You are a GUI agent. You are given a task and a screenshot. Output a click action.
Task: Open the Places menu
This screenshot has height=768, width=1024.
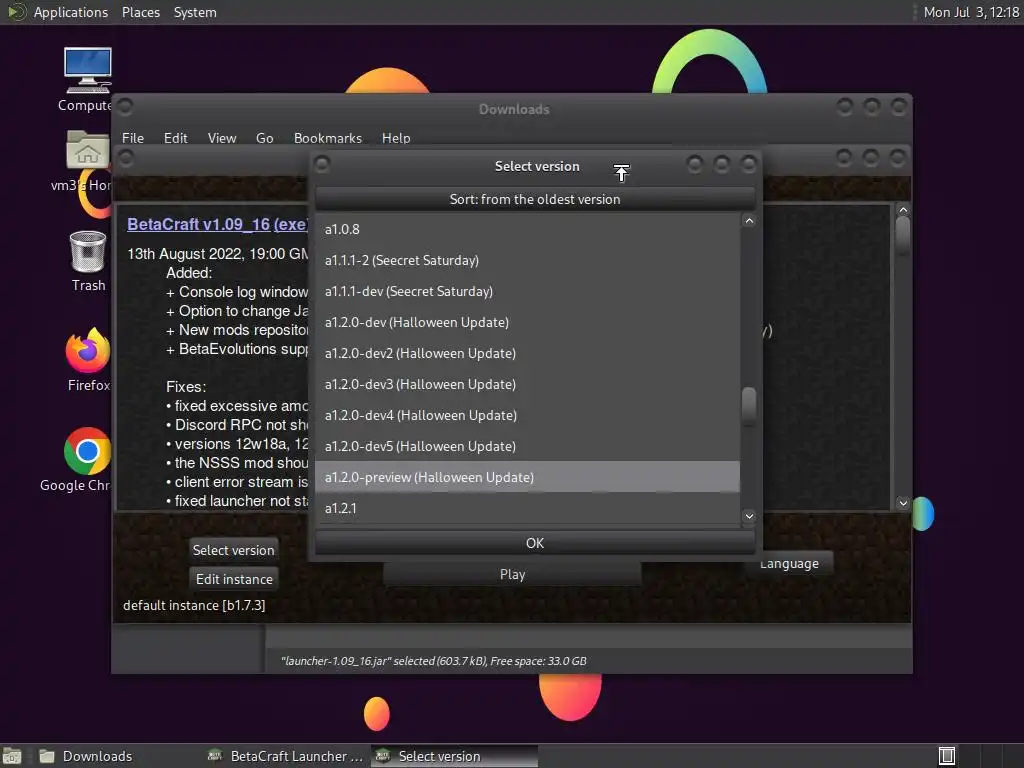[x=140, y=12]
